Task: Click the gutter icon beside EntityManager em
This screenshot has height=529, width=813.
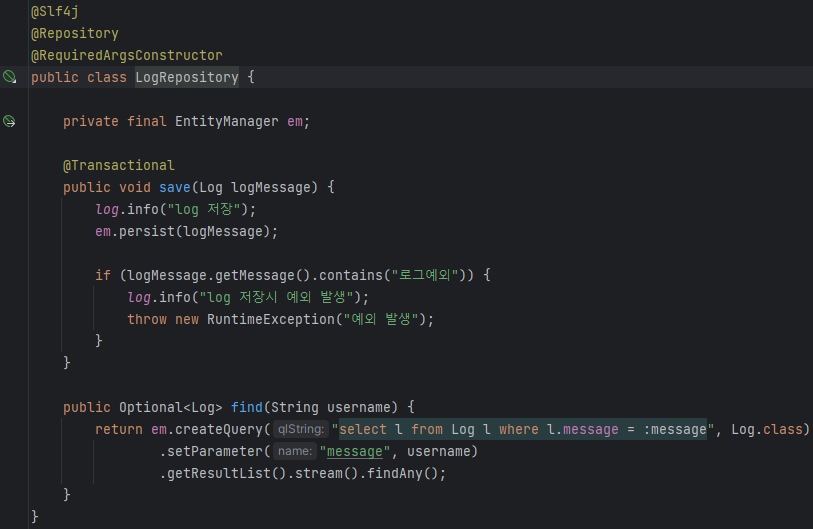Action: click(x=9, y=121)
